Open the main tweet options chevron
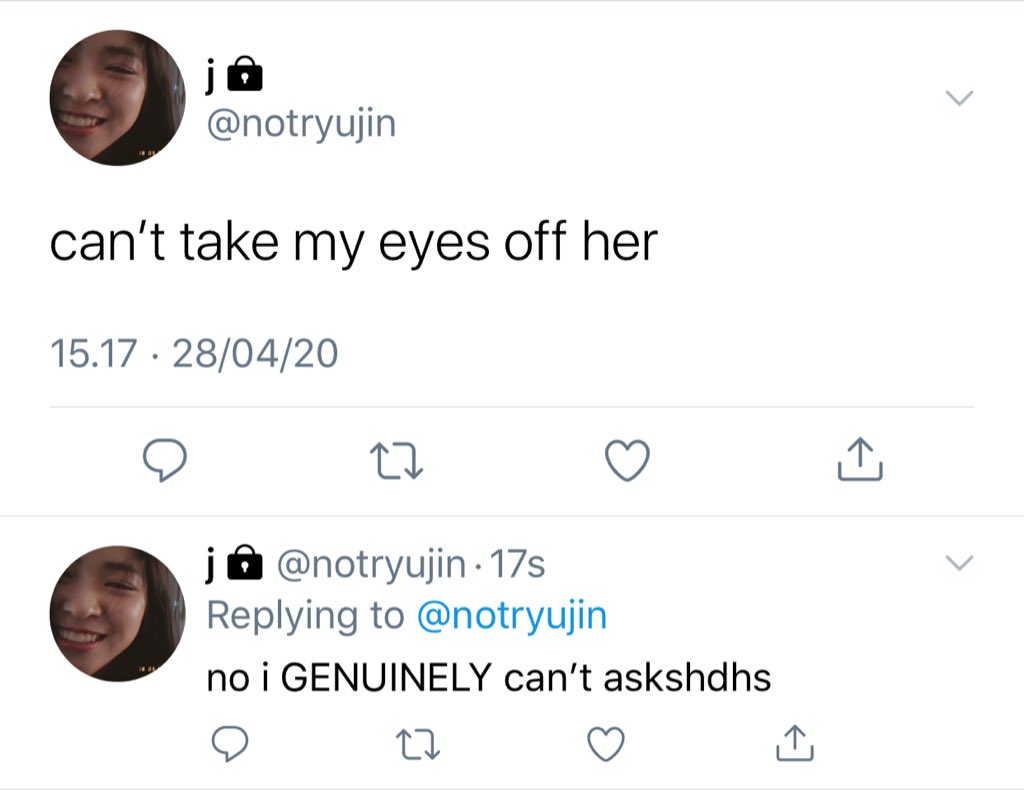This screenshot has height=790, width=1024. click(x=959, y=98)
